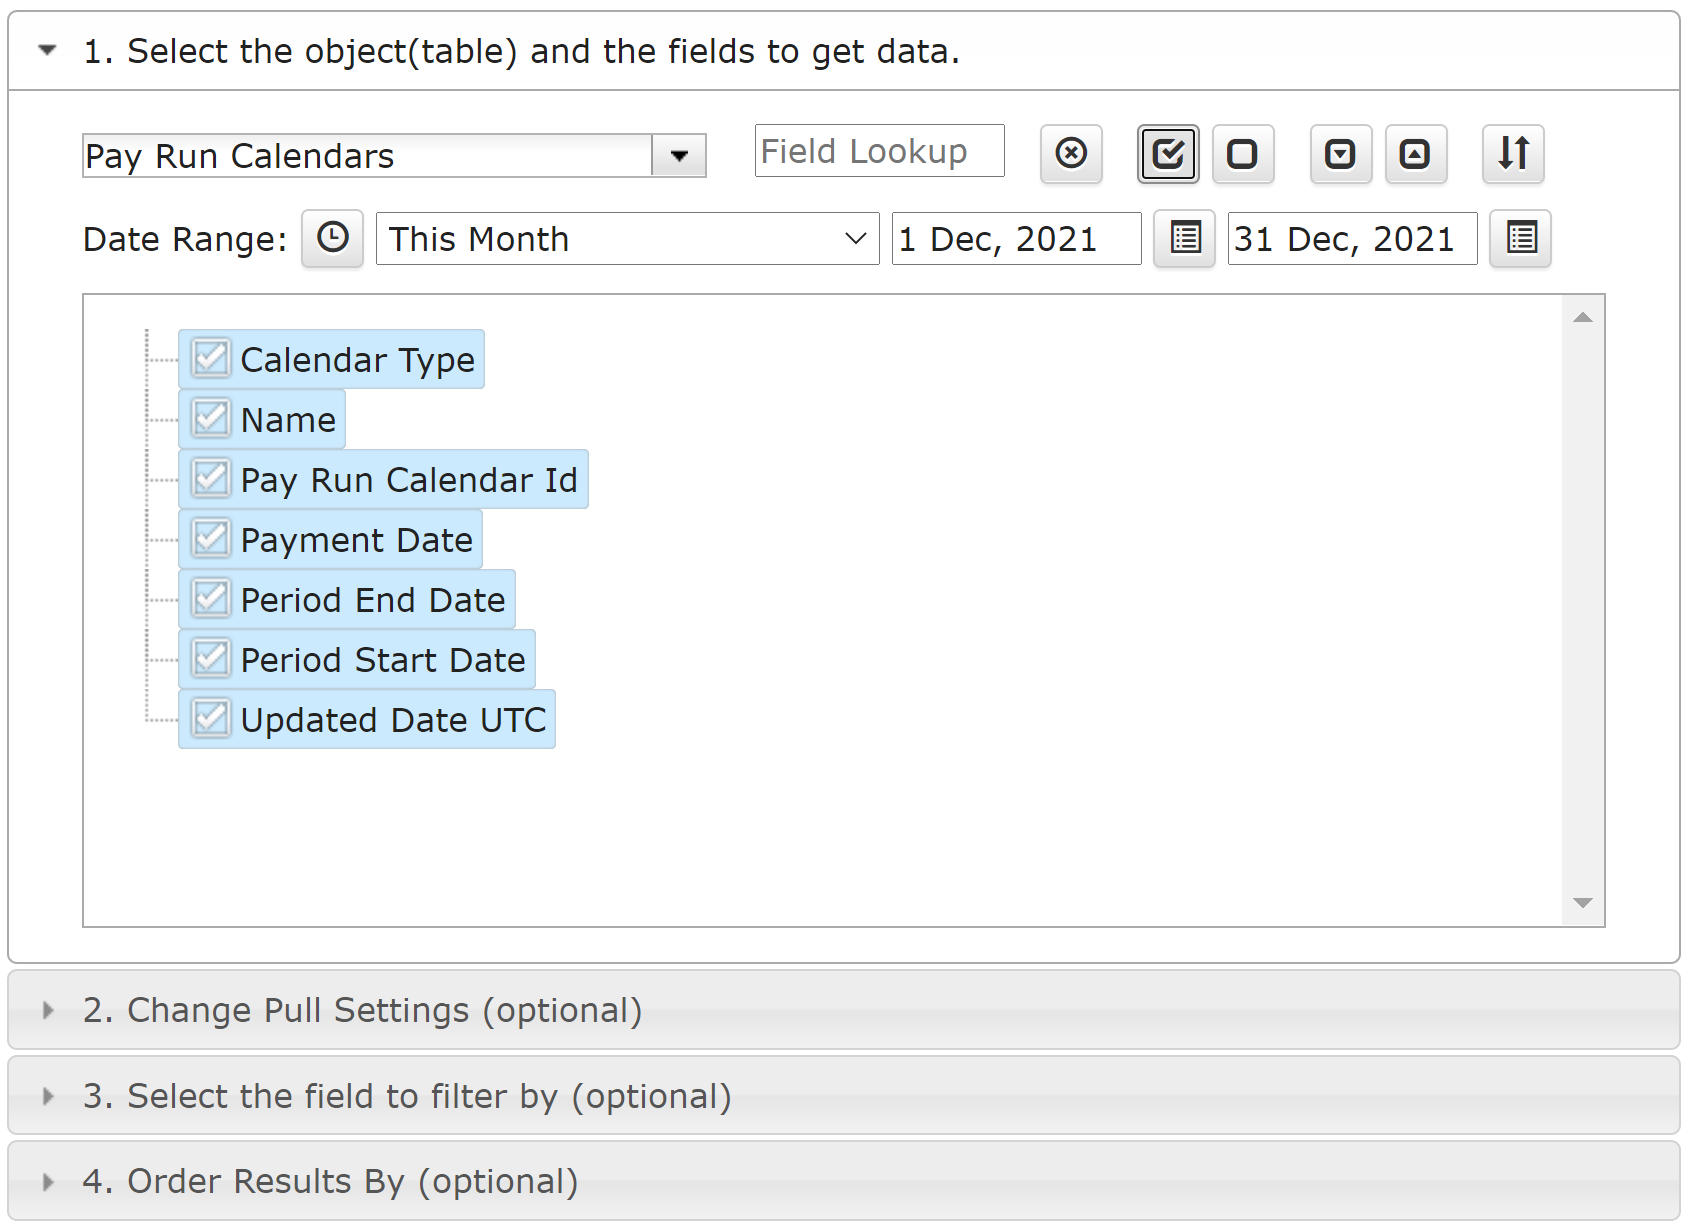
Task: Uncheck the Period End Date checkbox
Action: pos(211,598)
